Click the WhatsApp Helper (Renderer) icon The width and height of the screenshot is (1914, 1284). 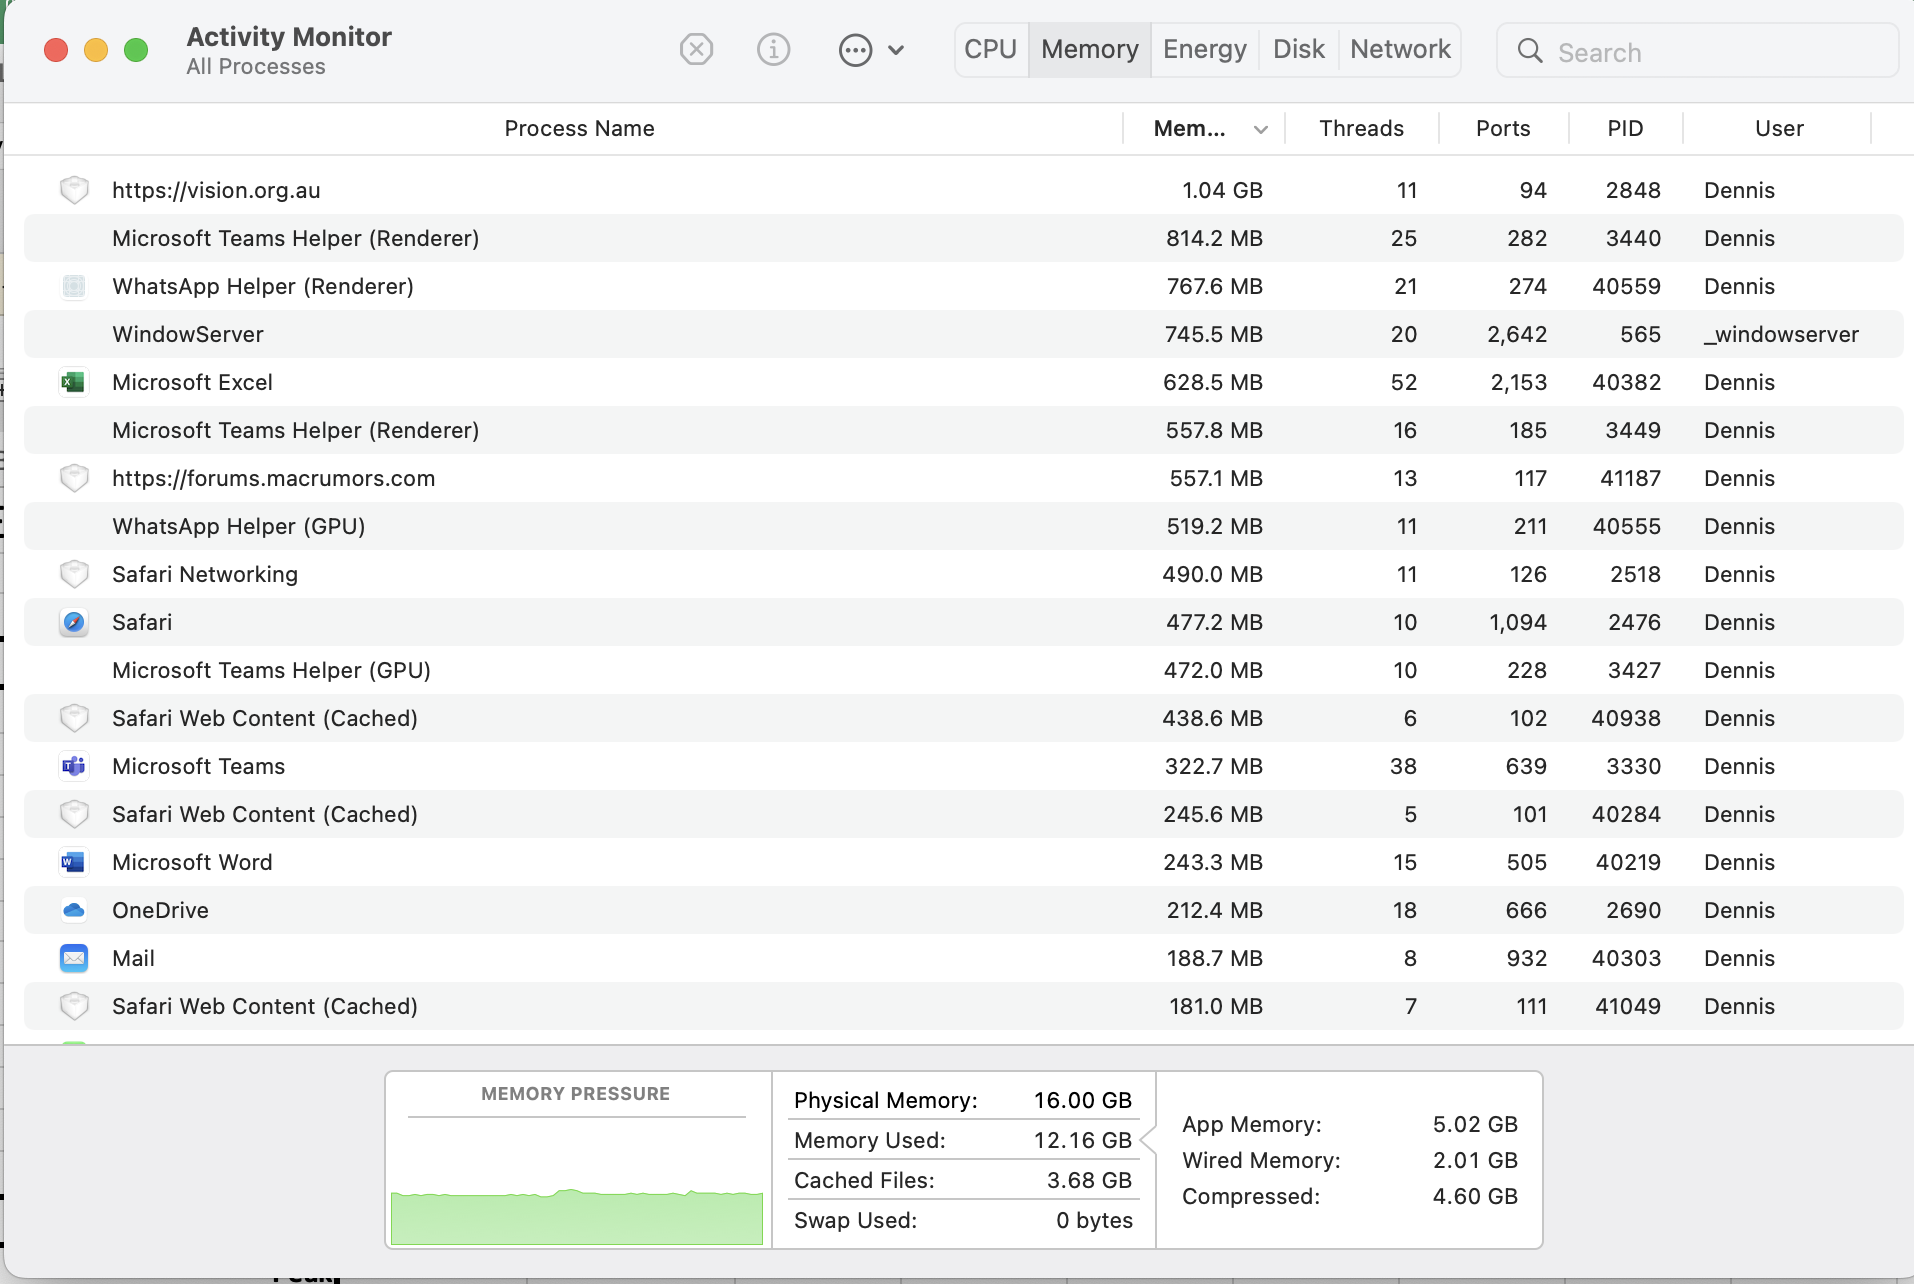pos(74,286)
